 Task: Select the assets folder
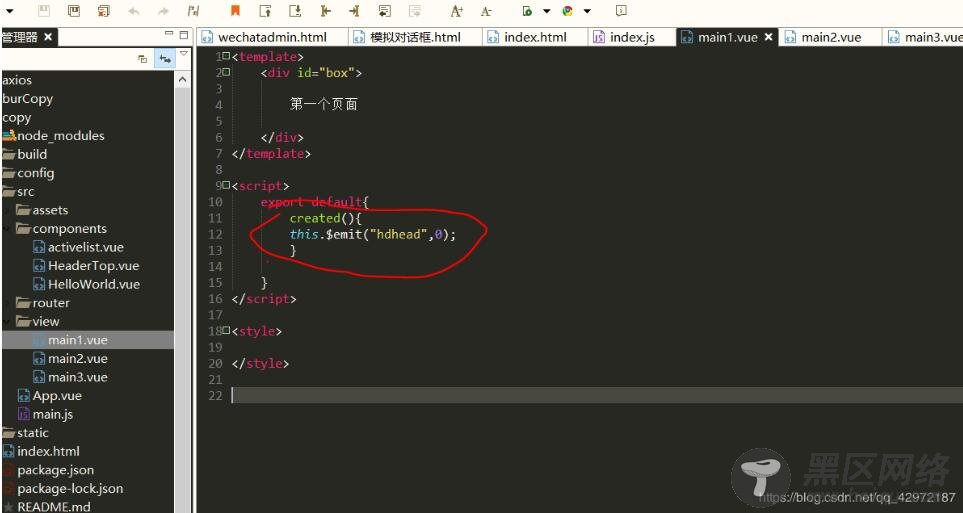[x=50, y=210]
